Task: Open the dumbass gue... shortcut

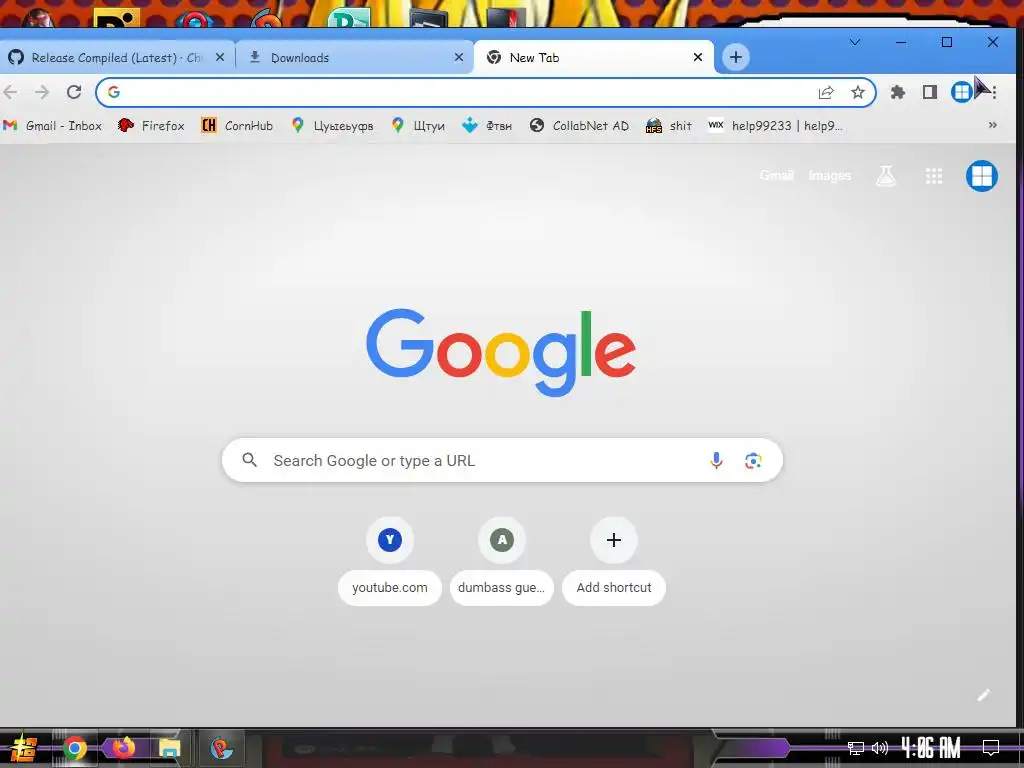Action: (502, 562)
